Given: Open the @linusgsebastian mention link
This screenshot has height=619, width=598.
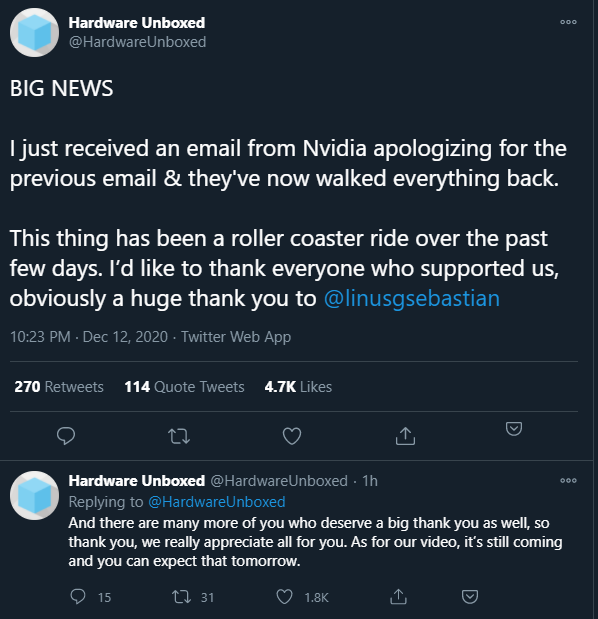Looking at the screenshot, I should pyautogui.click(x=412, y=298).
